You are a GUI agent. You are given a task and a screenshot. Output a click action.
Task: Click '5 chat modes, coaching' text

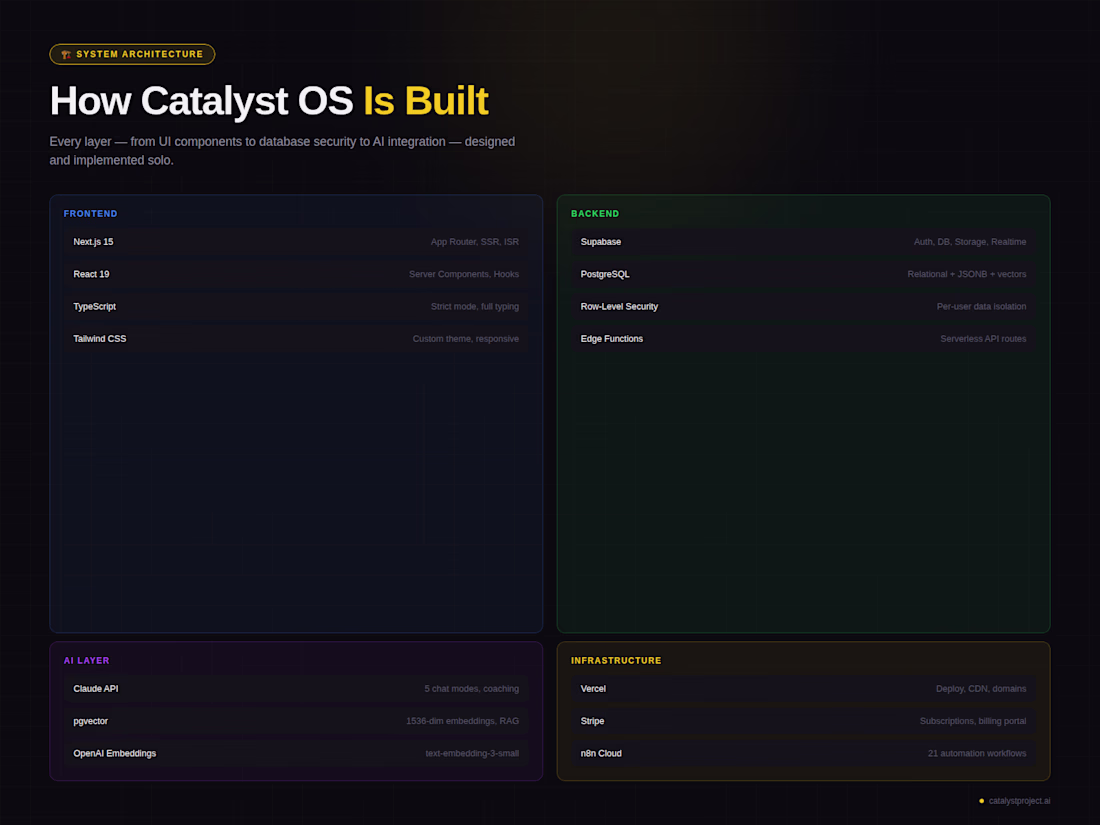click(471, 689)
